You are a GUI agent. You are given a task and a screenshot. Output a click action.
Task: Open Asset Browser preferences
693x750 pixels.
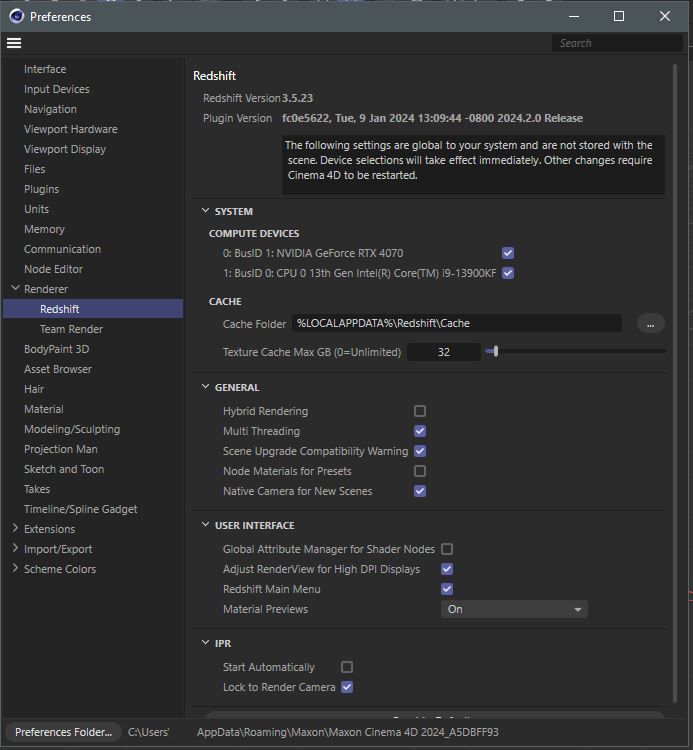[58, 369]
